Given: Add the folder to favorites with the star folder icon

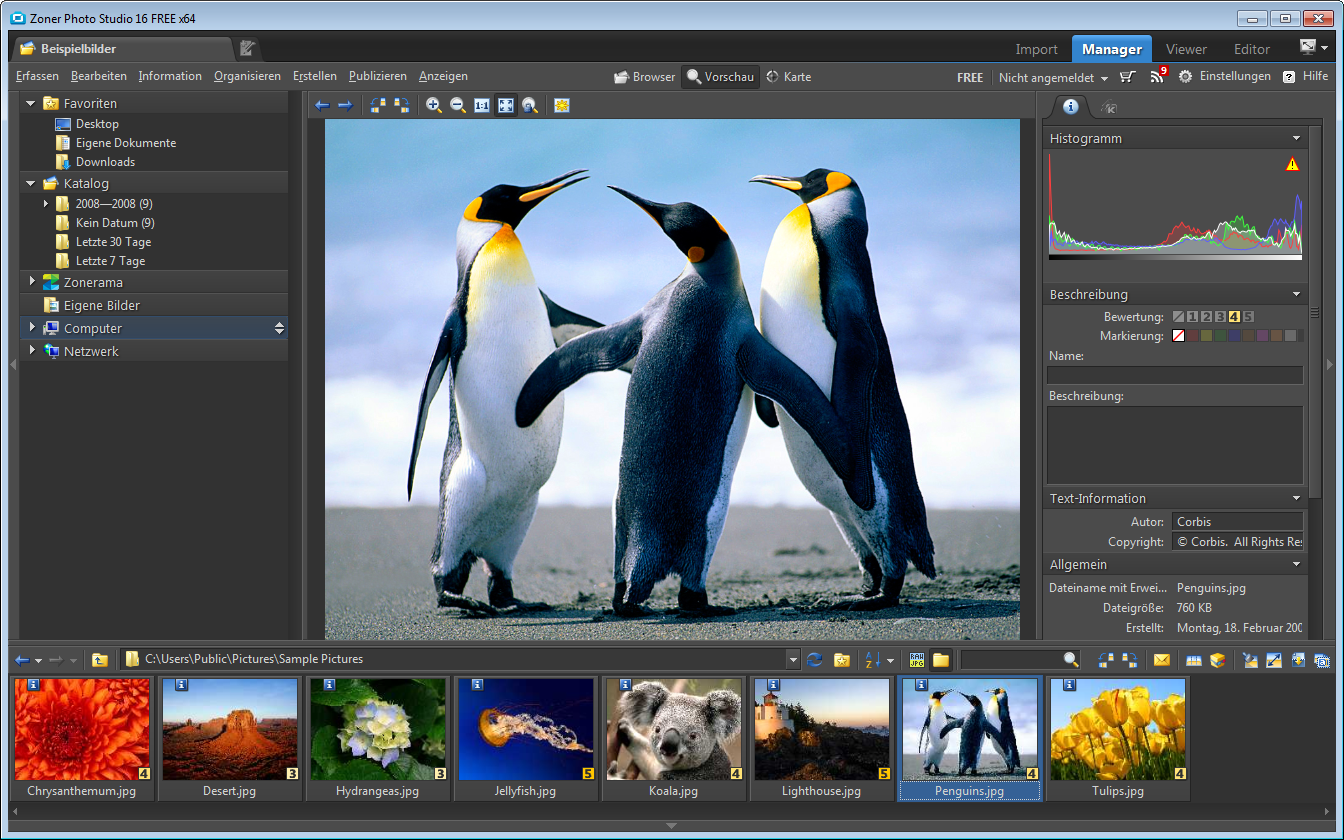Looking at the screenshot, I should point(842,659).
